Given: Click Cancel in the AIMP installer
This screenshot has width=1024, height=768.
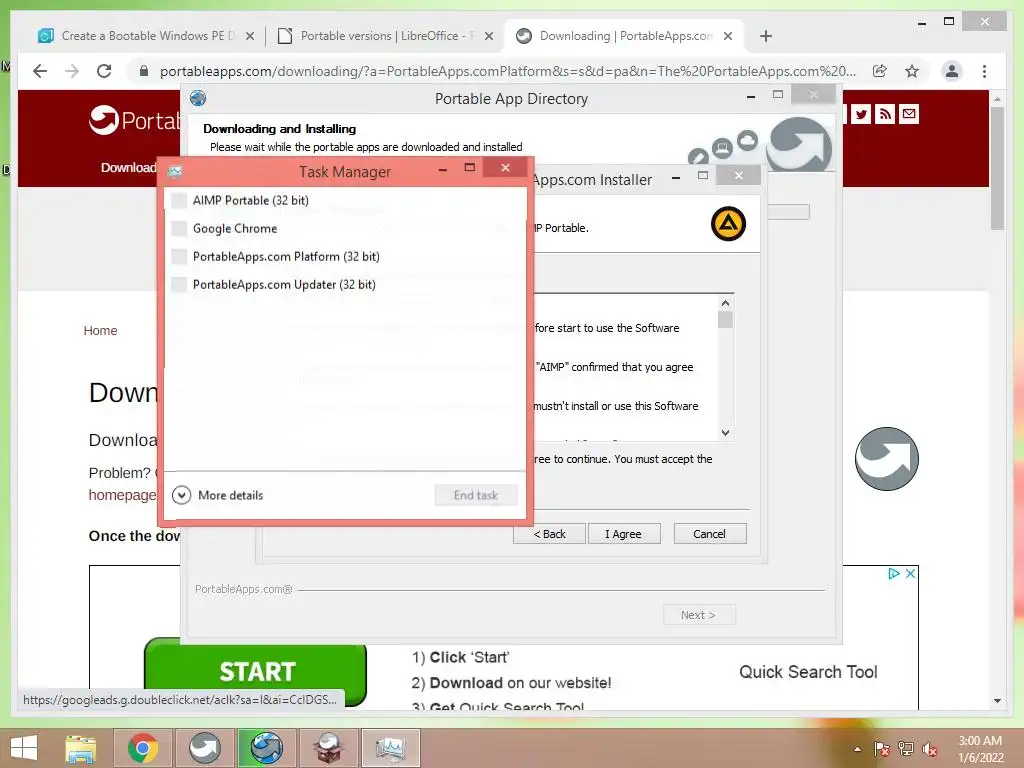Looking at the screenshot, I should click(x=710, y=534).
